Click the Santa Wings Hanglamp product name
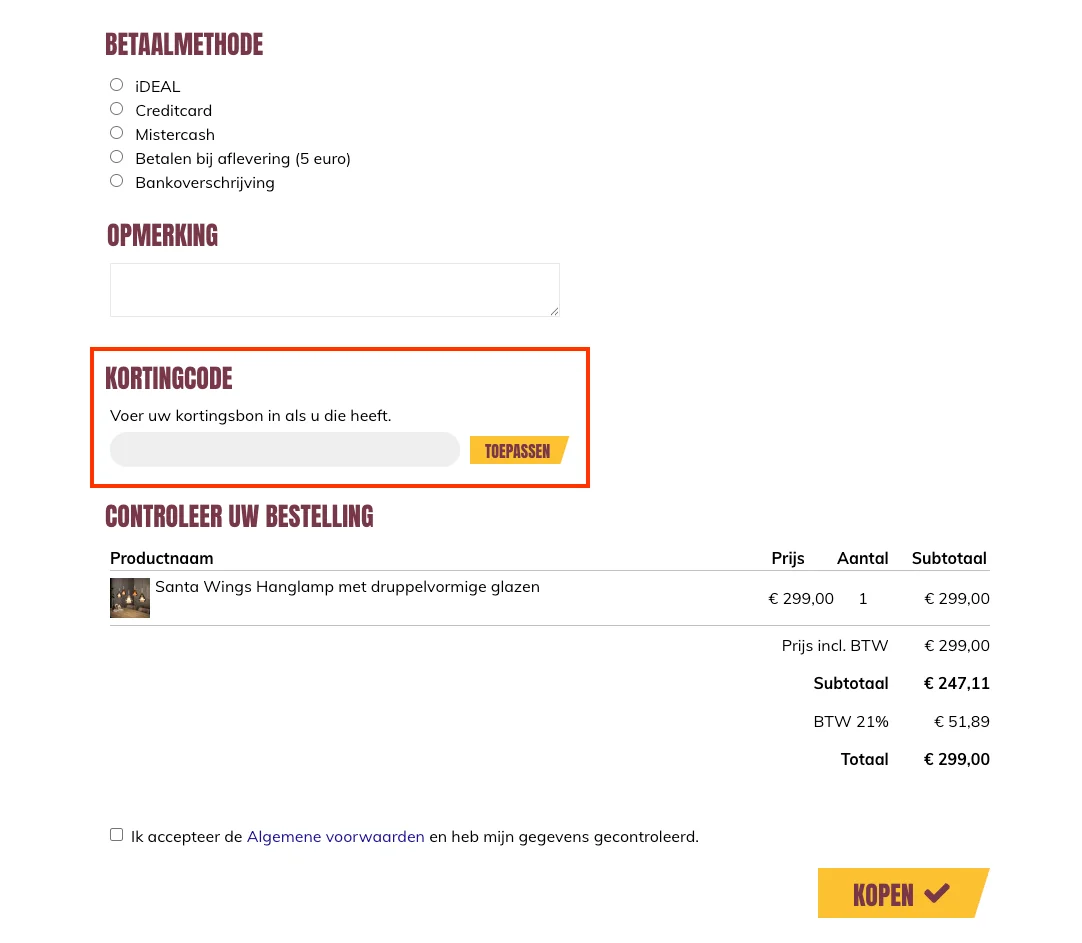This screenshot has height=943, width=1082. tap(347, 587)
